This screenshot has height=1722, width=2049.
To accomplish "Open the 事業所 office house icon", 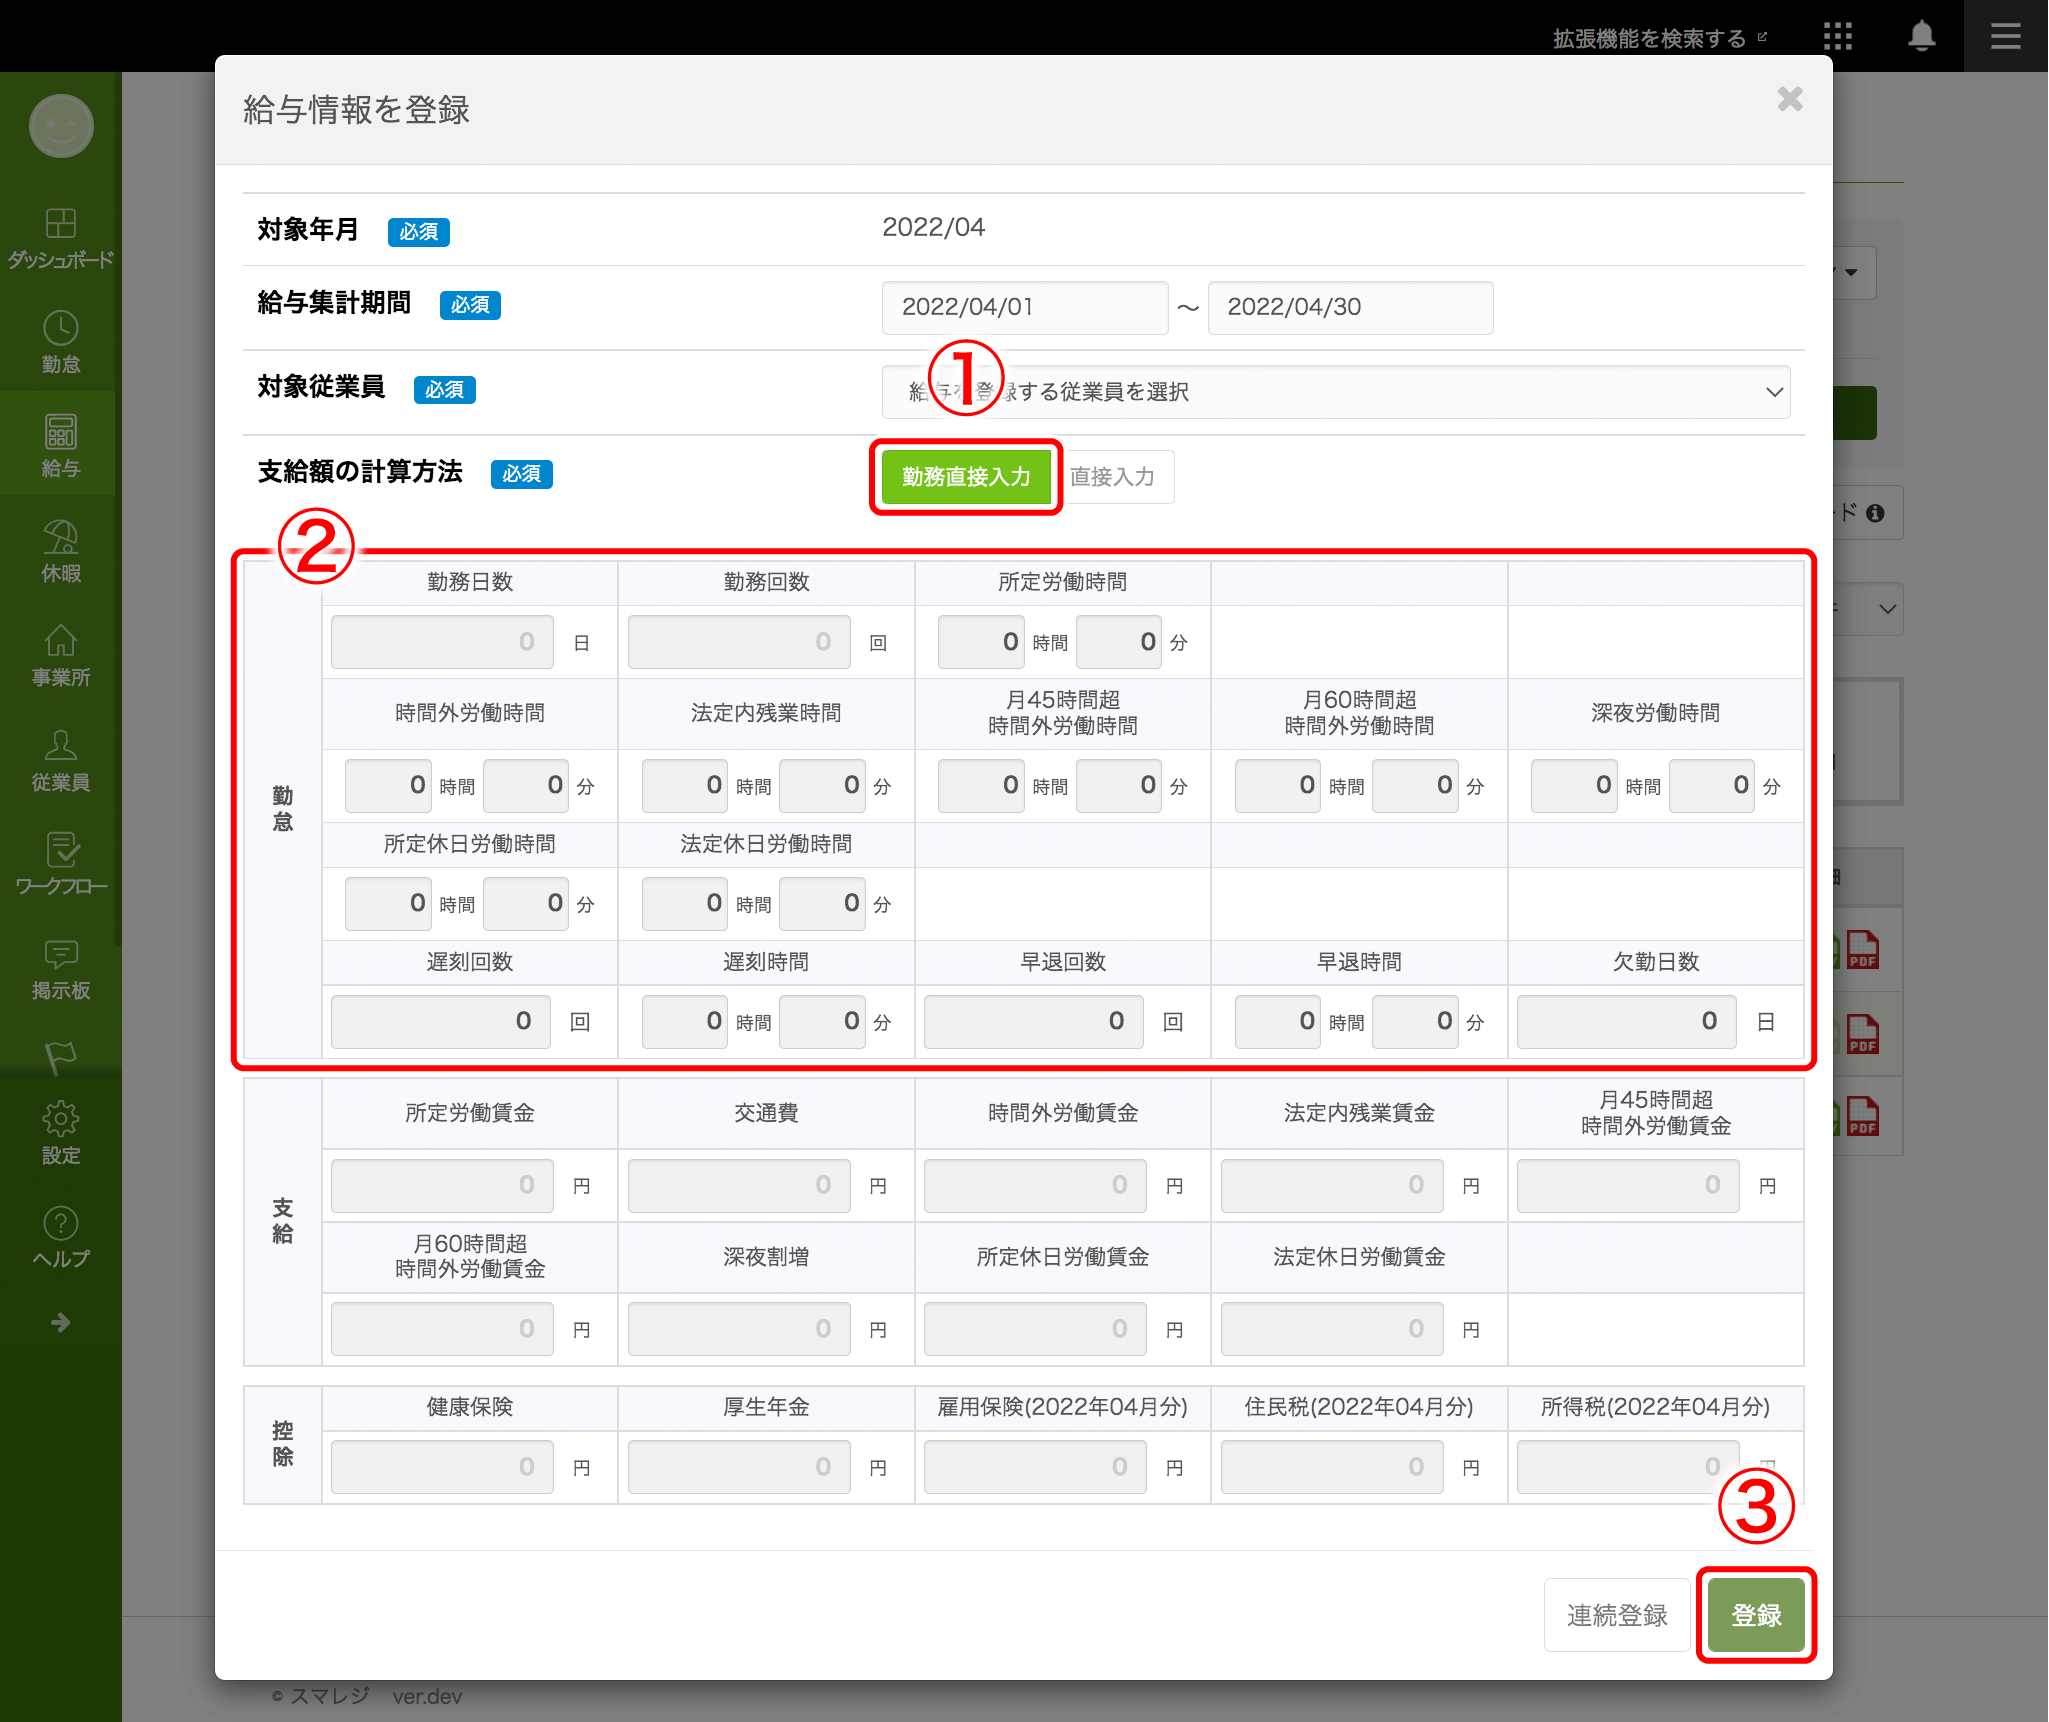I will [x=61, y=641].
